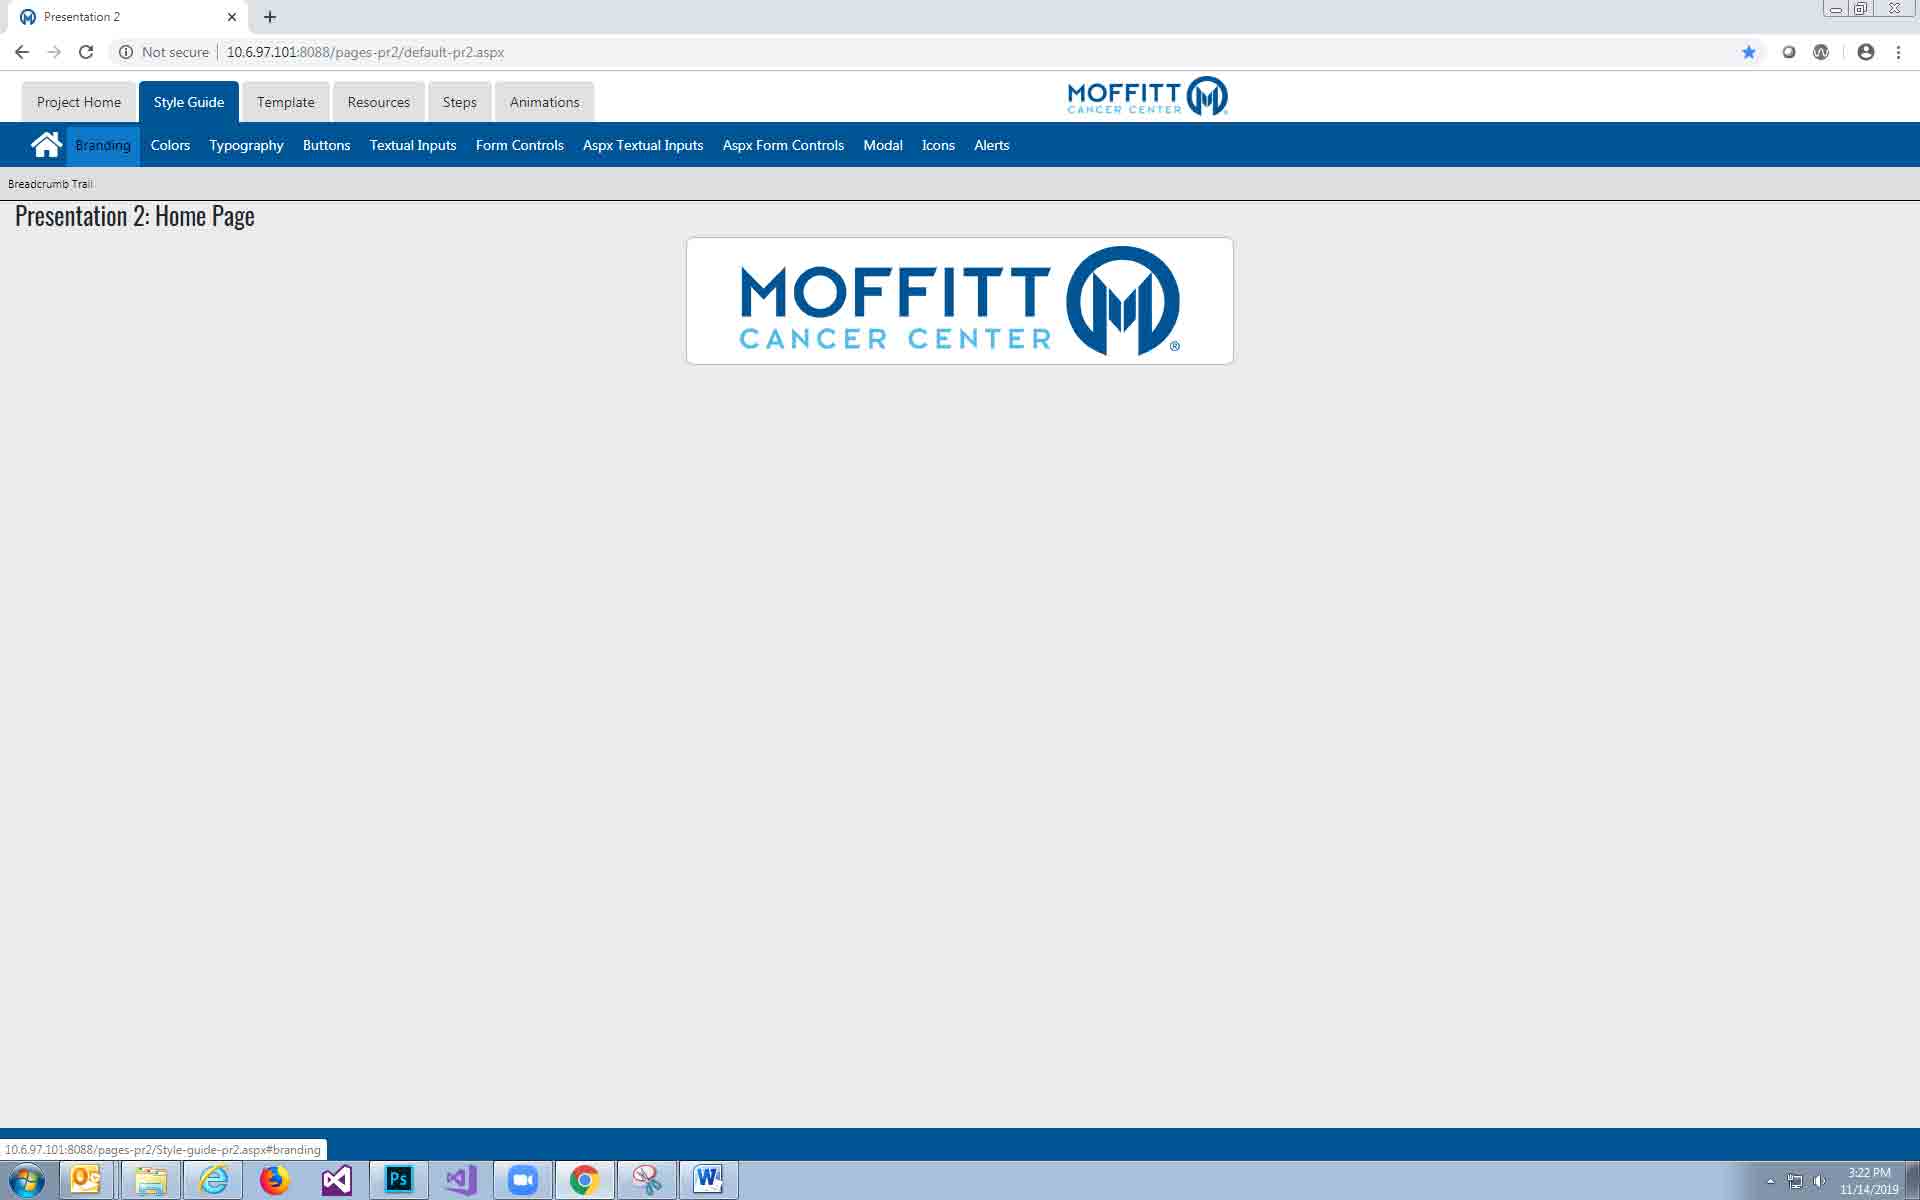This screenshot has width=1920, height=1200.
Task: Open the Alerts section
Action: coord(991,145)
